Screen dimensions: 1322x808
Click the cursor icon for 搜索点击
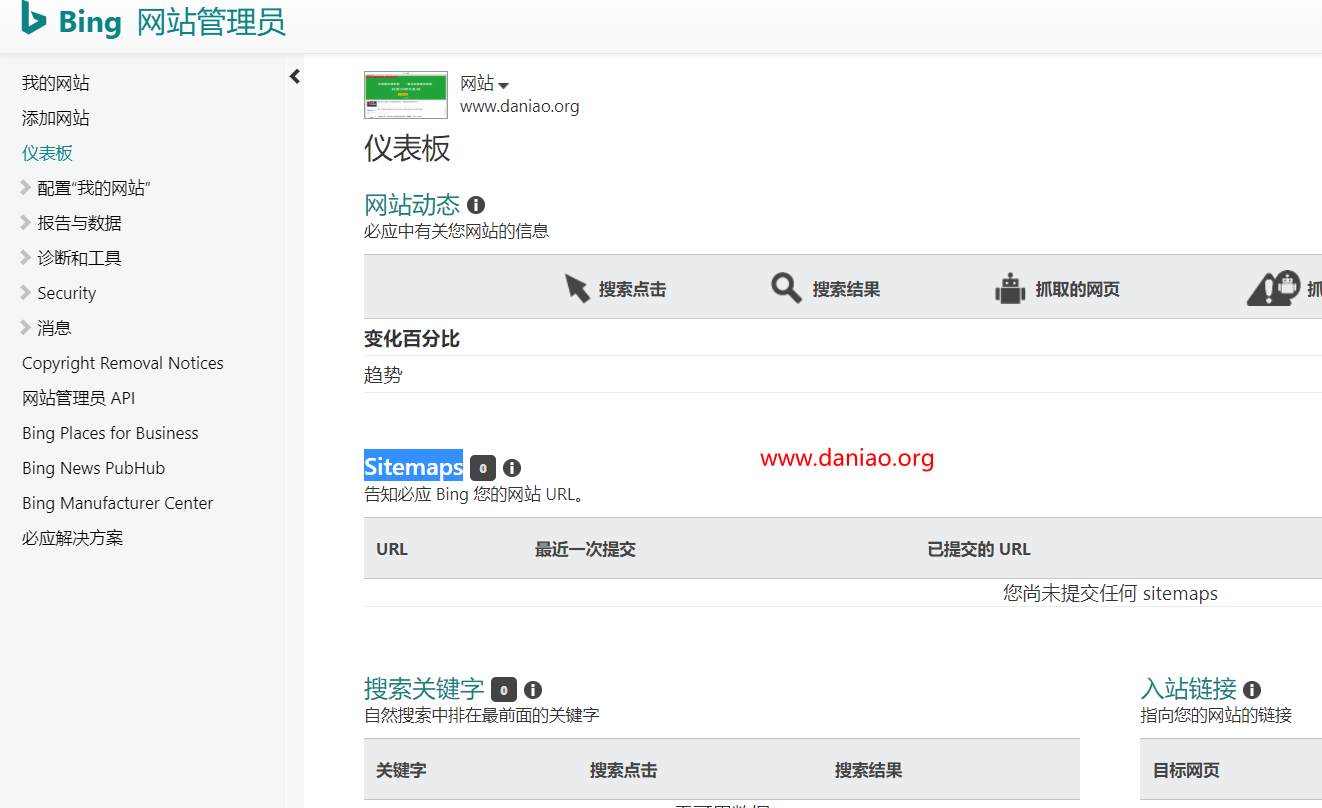[577, 288]
